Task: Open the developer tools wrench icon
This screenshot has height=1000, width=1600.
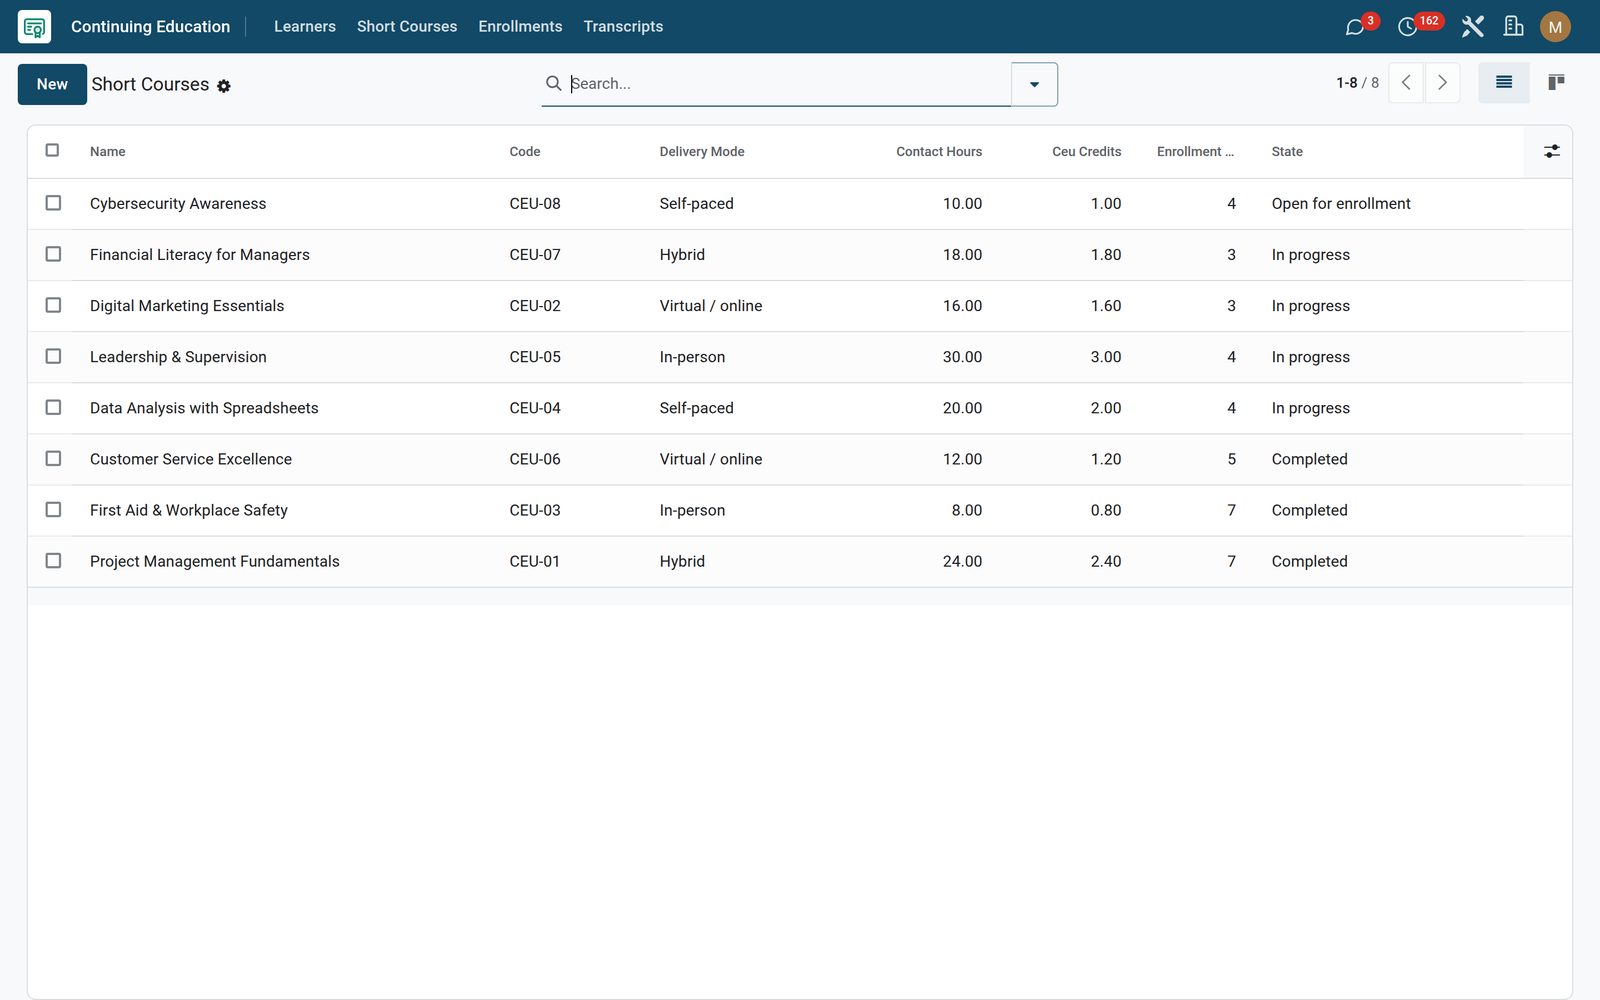Action: tap(1472, 27)
